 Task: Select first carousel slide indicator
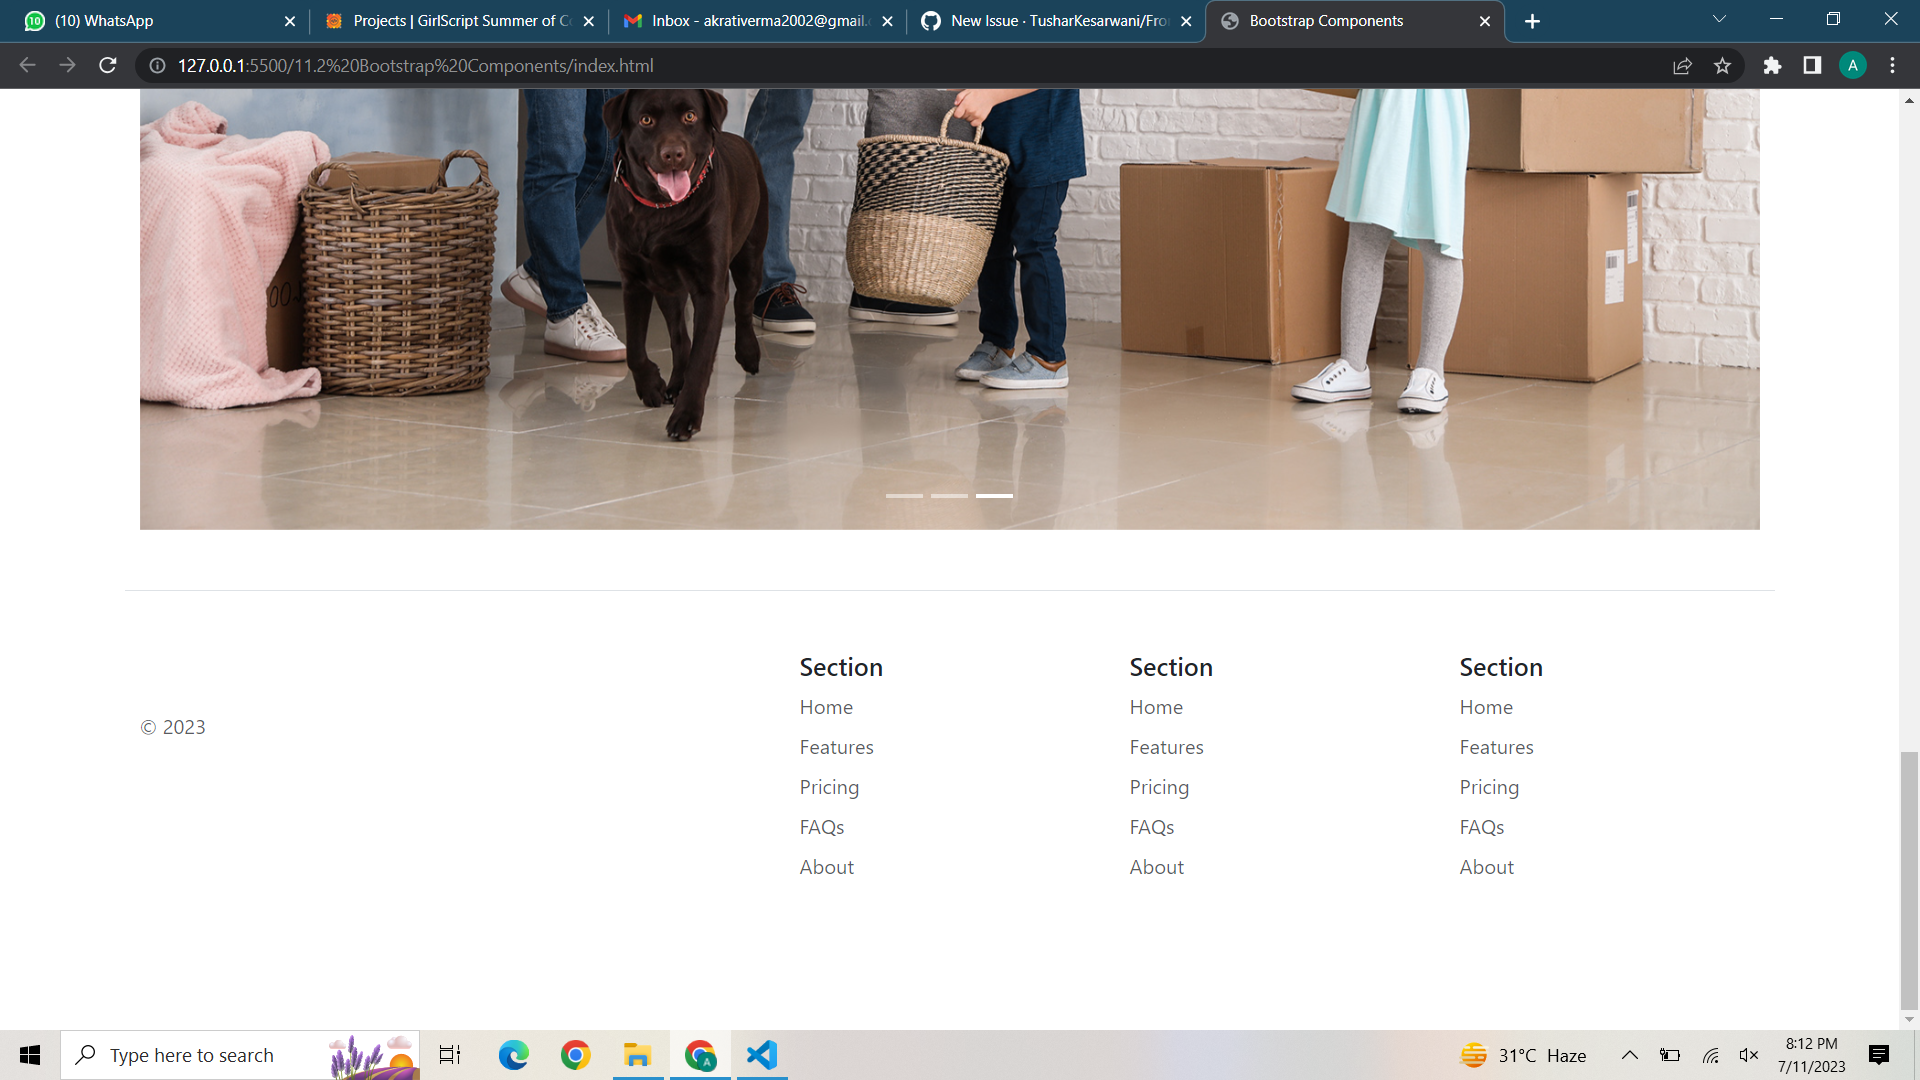904,496
